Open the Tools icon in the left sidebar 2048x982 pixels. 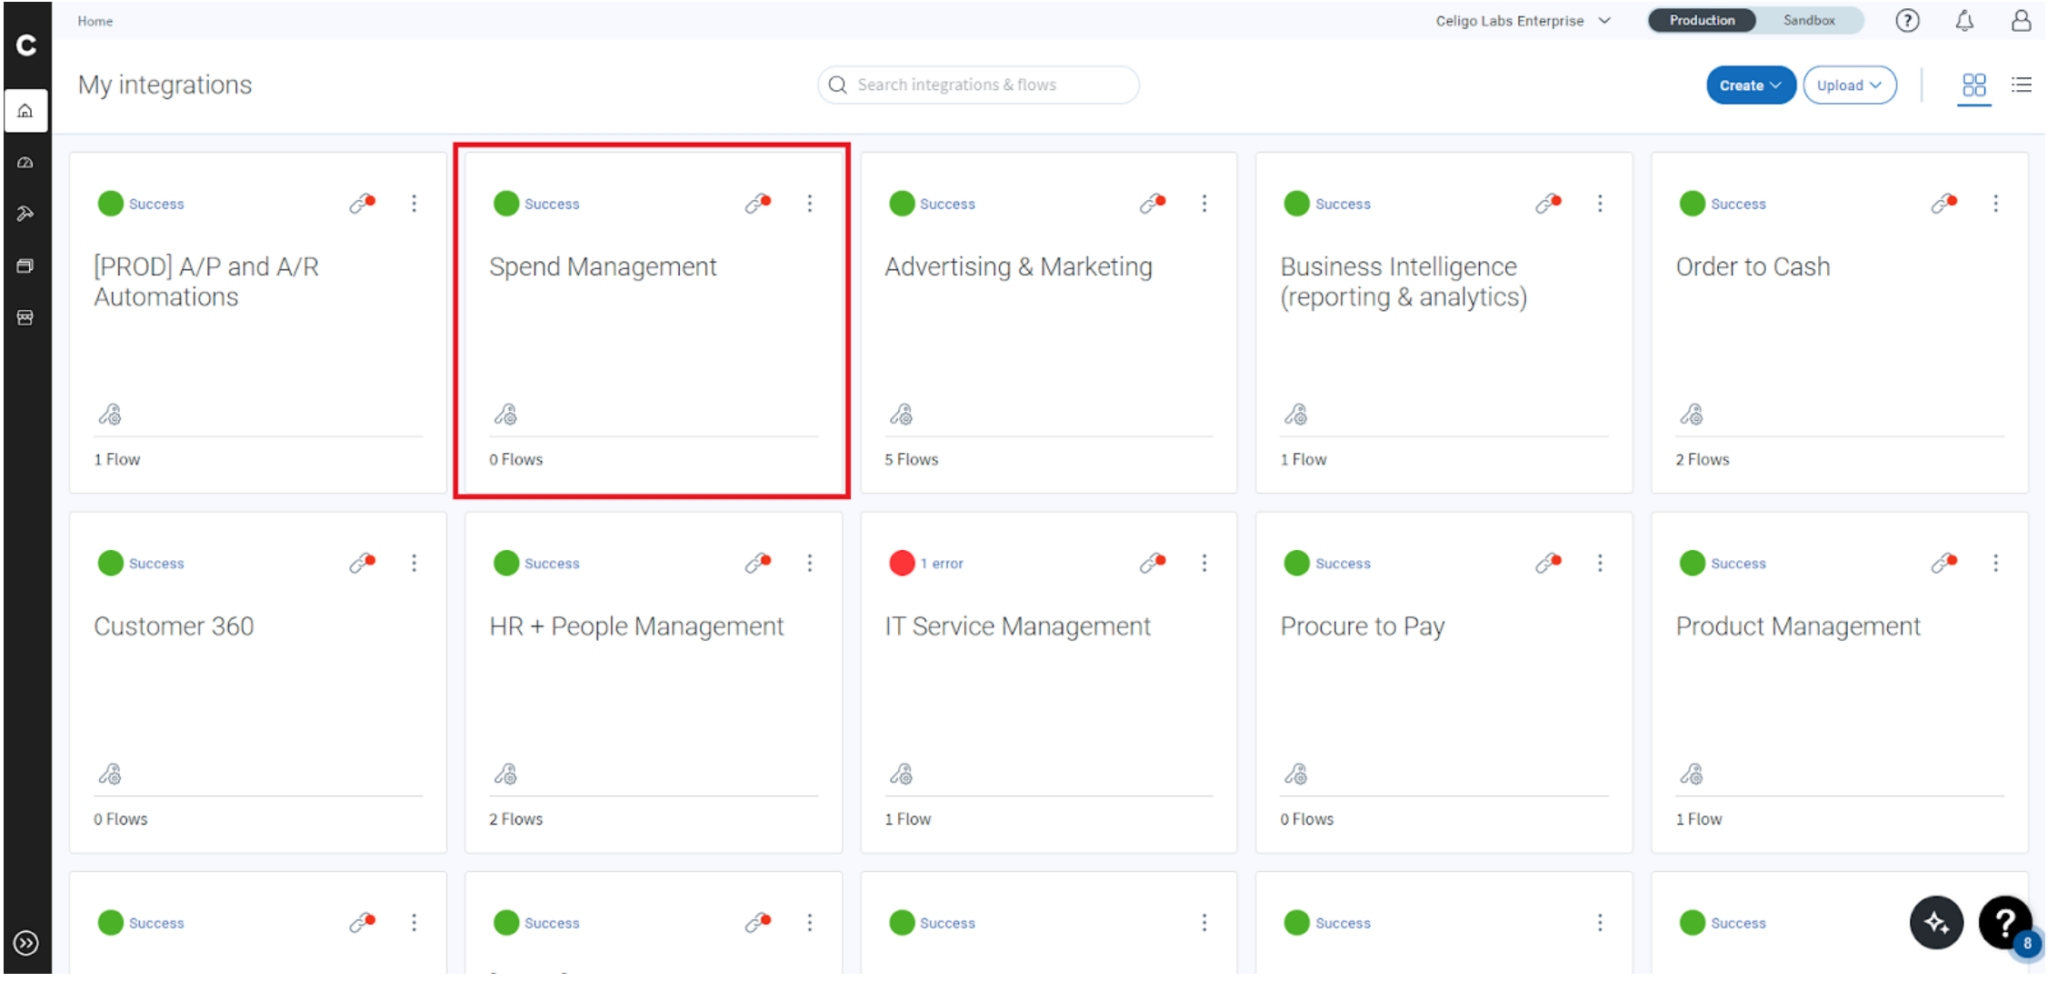tap(25, 213)
